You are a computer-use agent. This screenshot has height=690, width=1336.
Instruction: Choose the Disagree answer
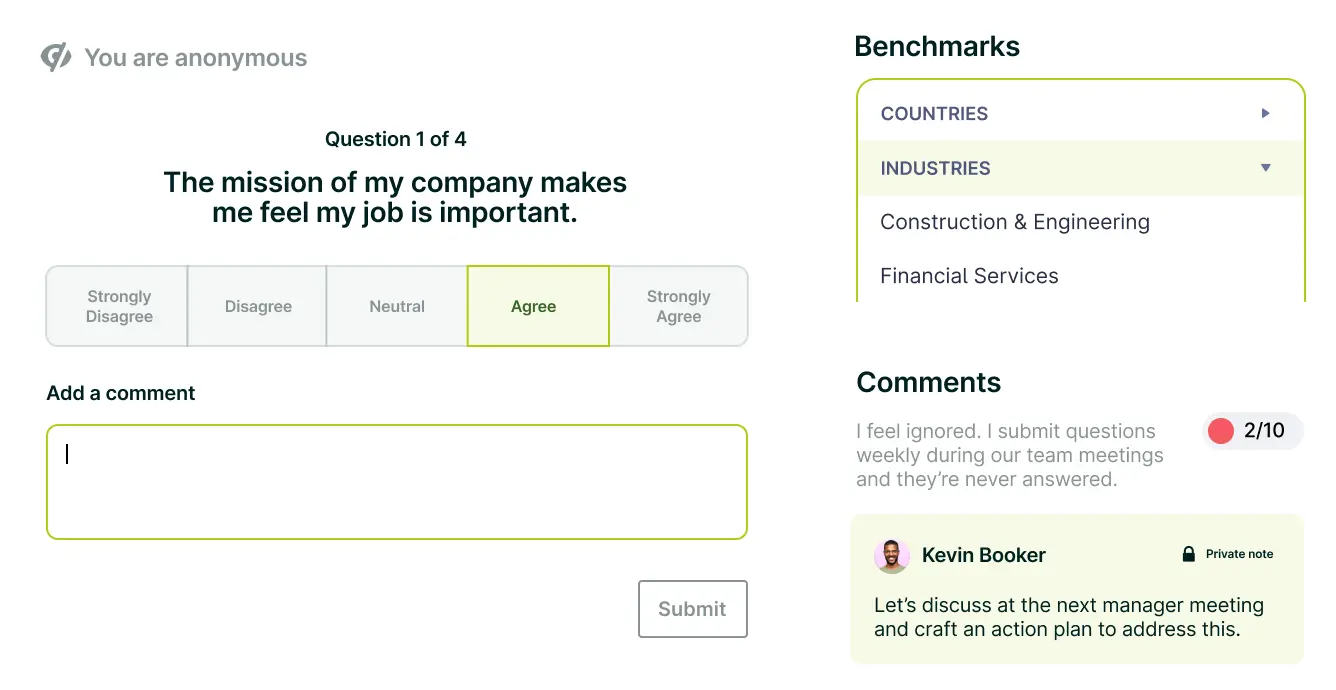(x=258, y=306)
